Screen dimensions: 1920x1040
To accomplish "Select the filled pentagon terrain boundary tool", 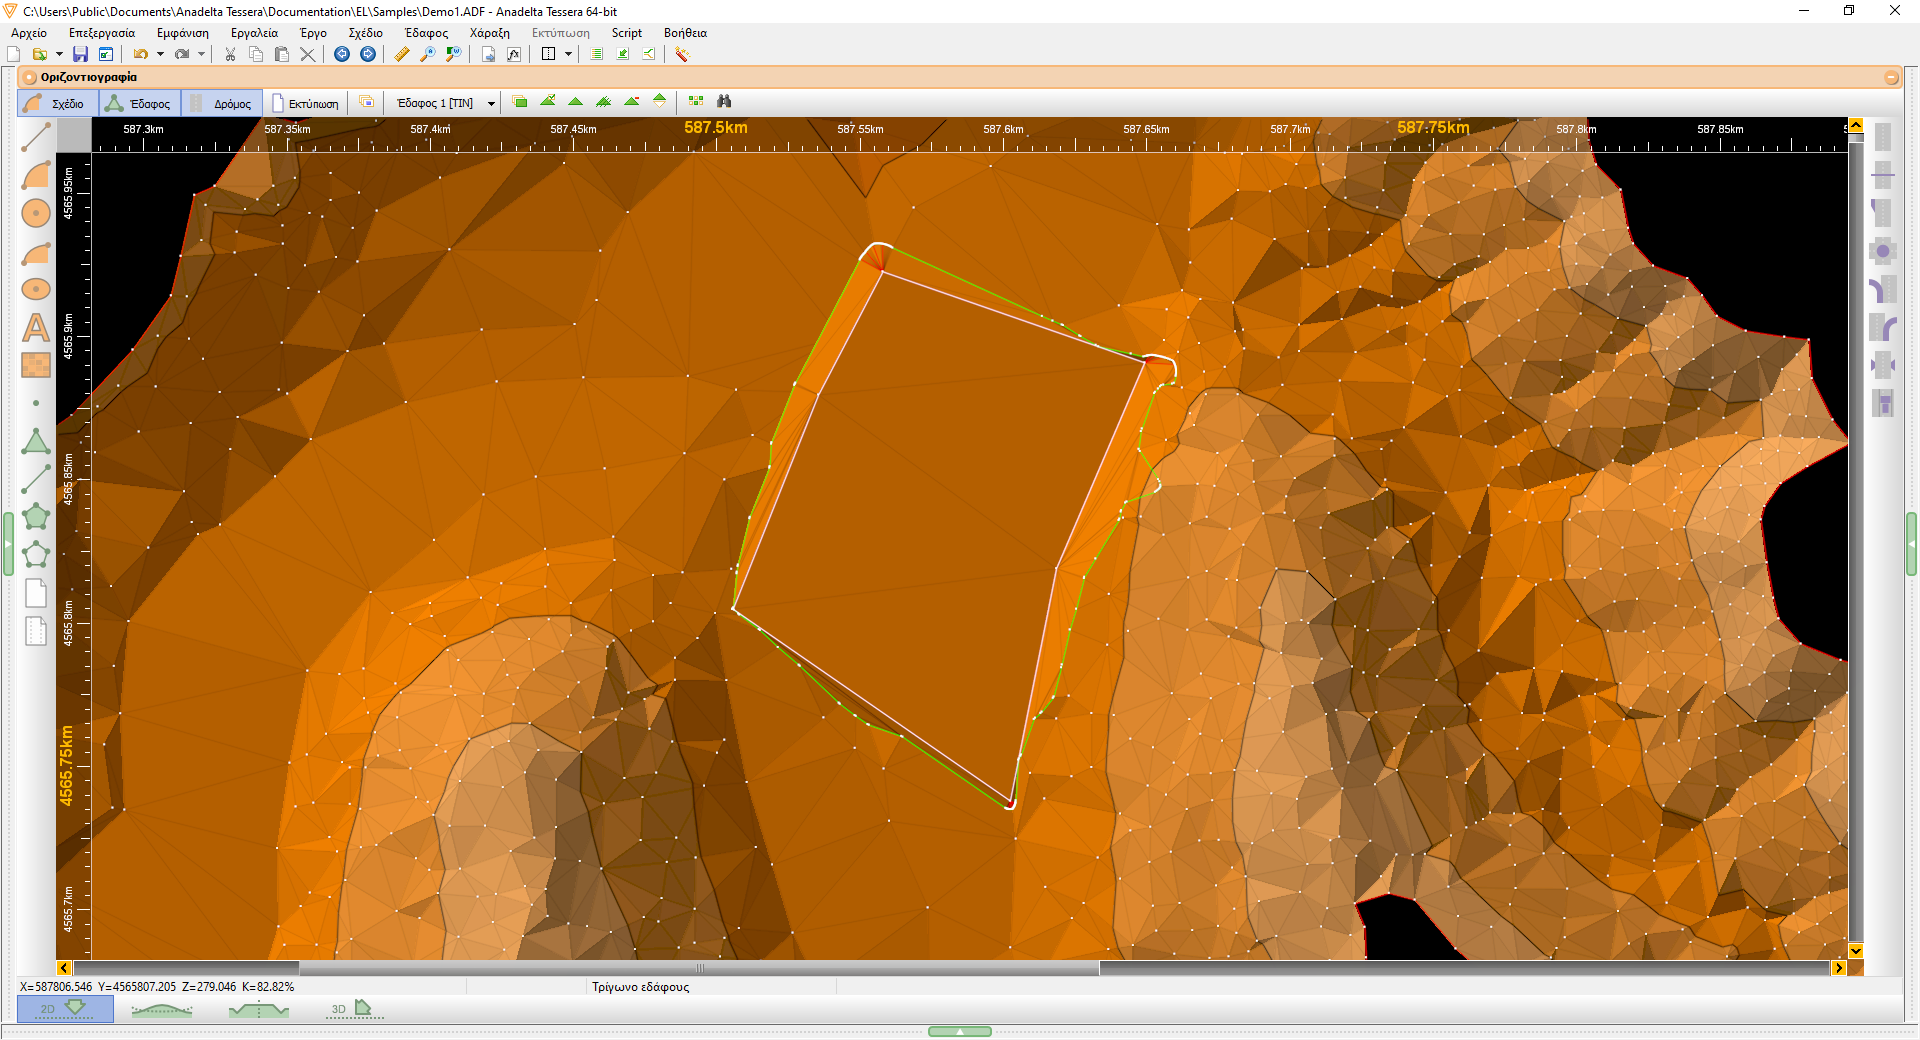I will click(36, 517).
